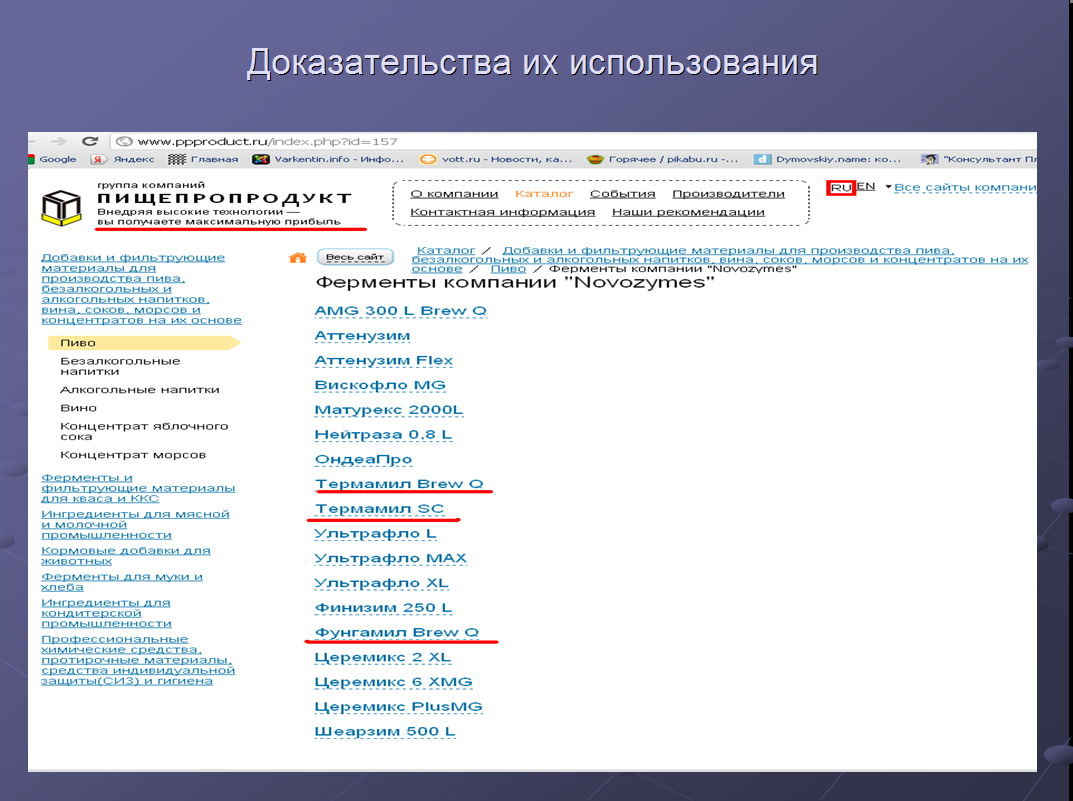
Task: Open the AMG 300 L Brew Q product
Action: click(400, 311)
